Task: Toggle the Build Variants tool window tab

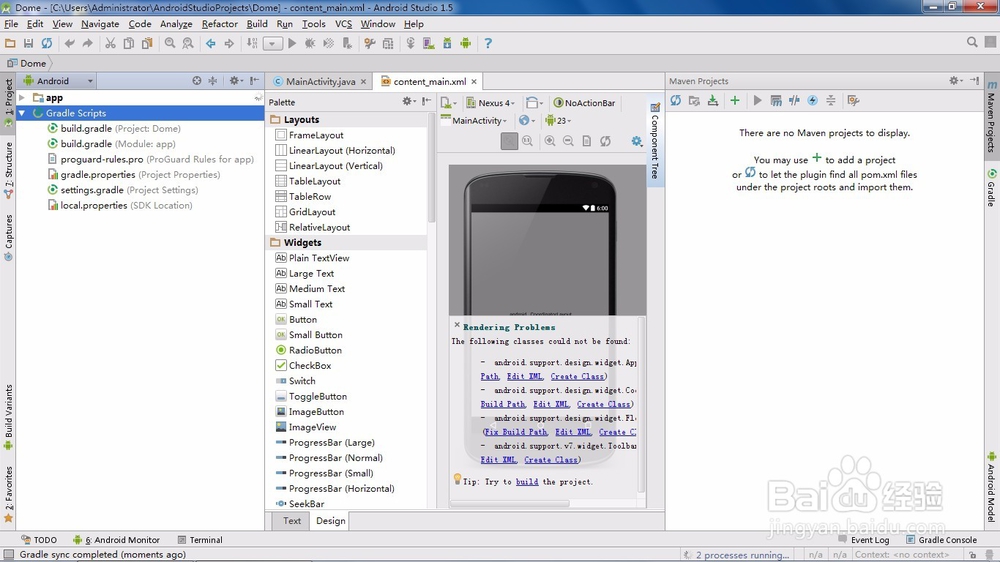Action: pos(8,417)
